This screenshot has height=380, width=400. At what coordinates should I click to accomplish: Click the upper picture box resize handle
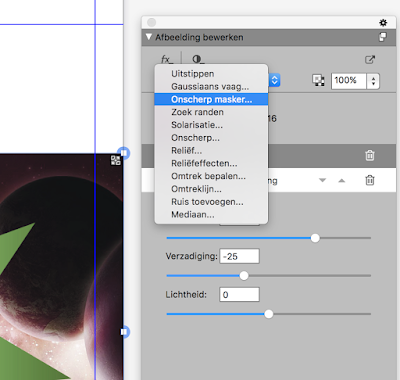124,153
